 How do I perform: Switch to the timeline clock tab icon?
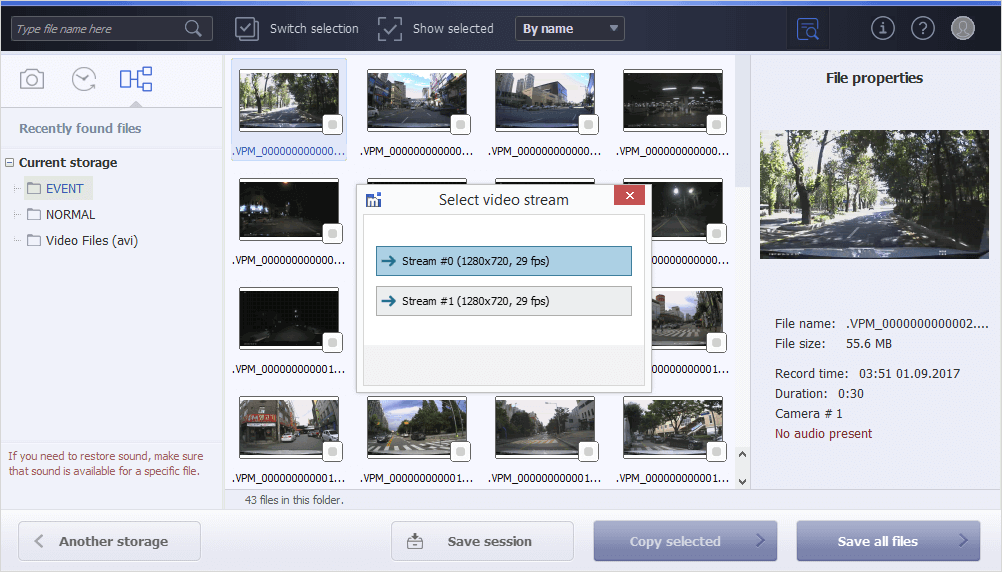click(x=84, y=79)
